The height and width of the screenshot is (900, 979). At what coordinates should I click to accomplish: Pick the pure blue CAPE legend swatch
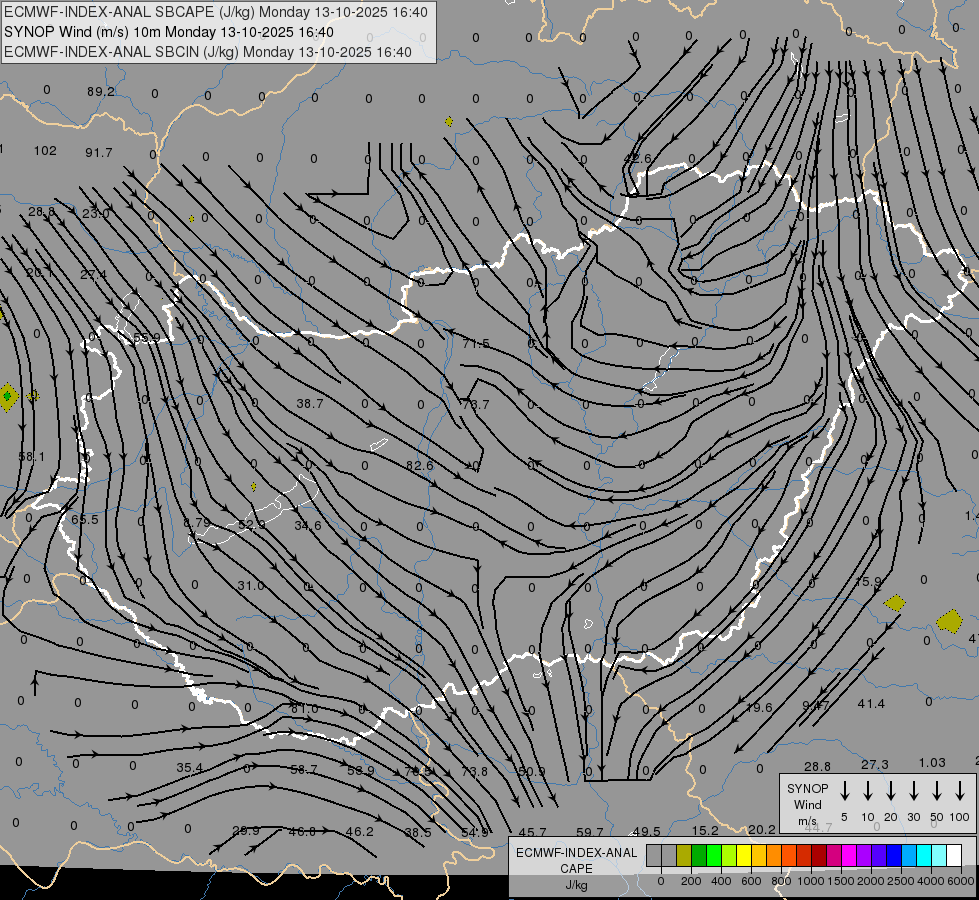click(x=893, y=856)
